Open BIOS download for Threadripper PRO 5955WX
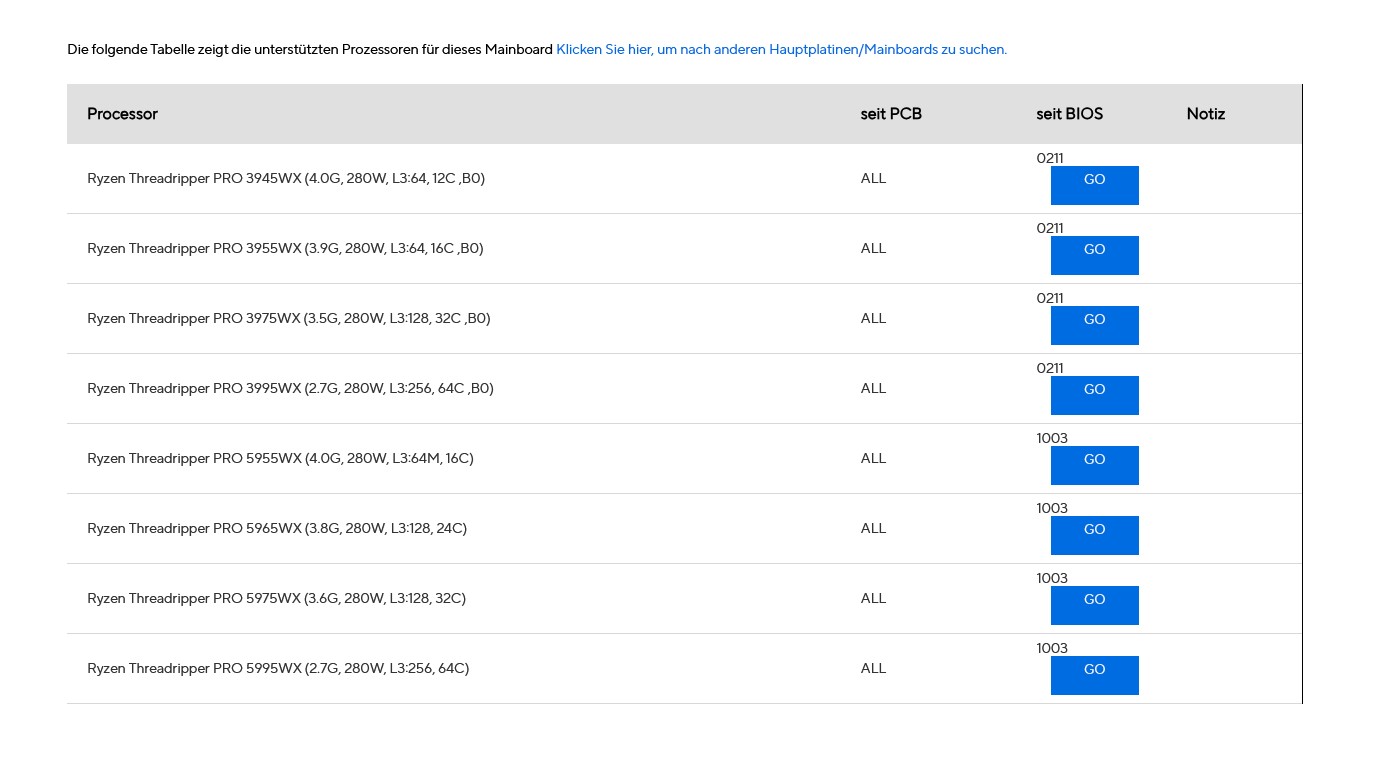Screen dimensions: 1376x781 [x=1094, y=465]
